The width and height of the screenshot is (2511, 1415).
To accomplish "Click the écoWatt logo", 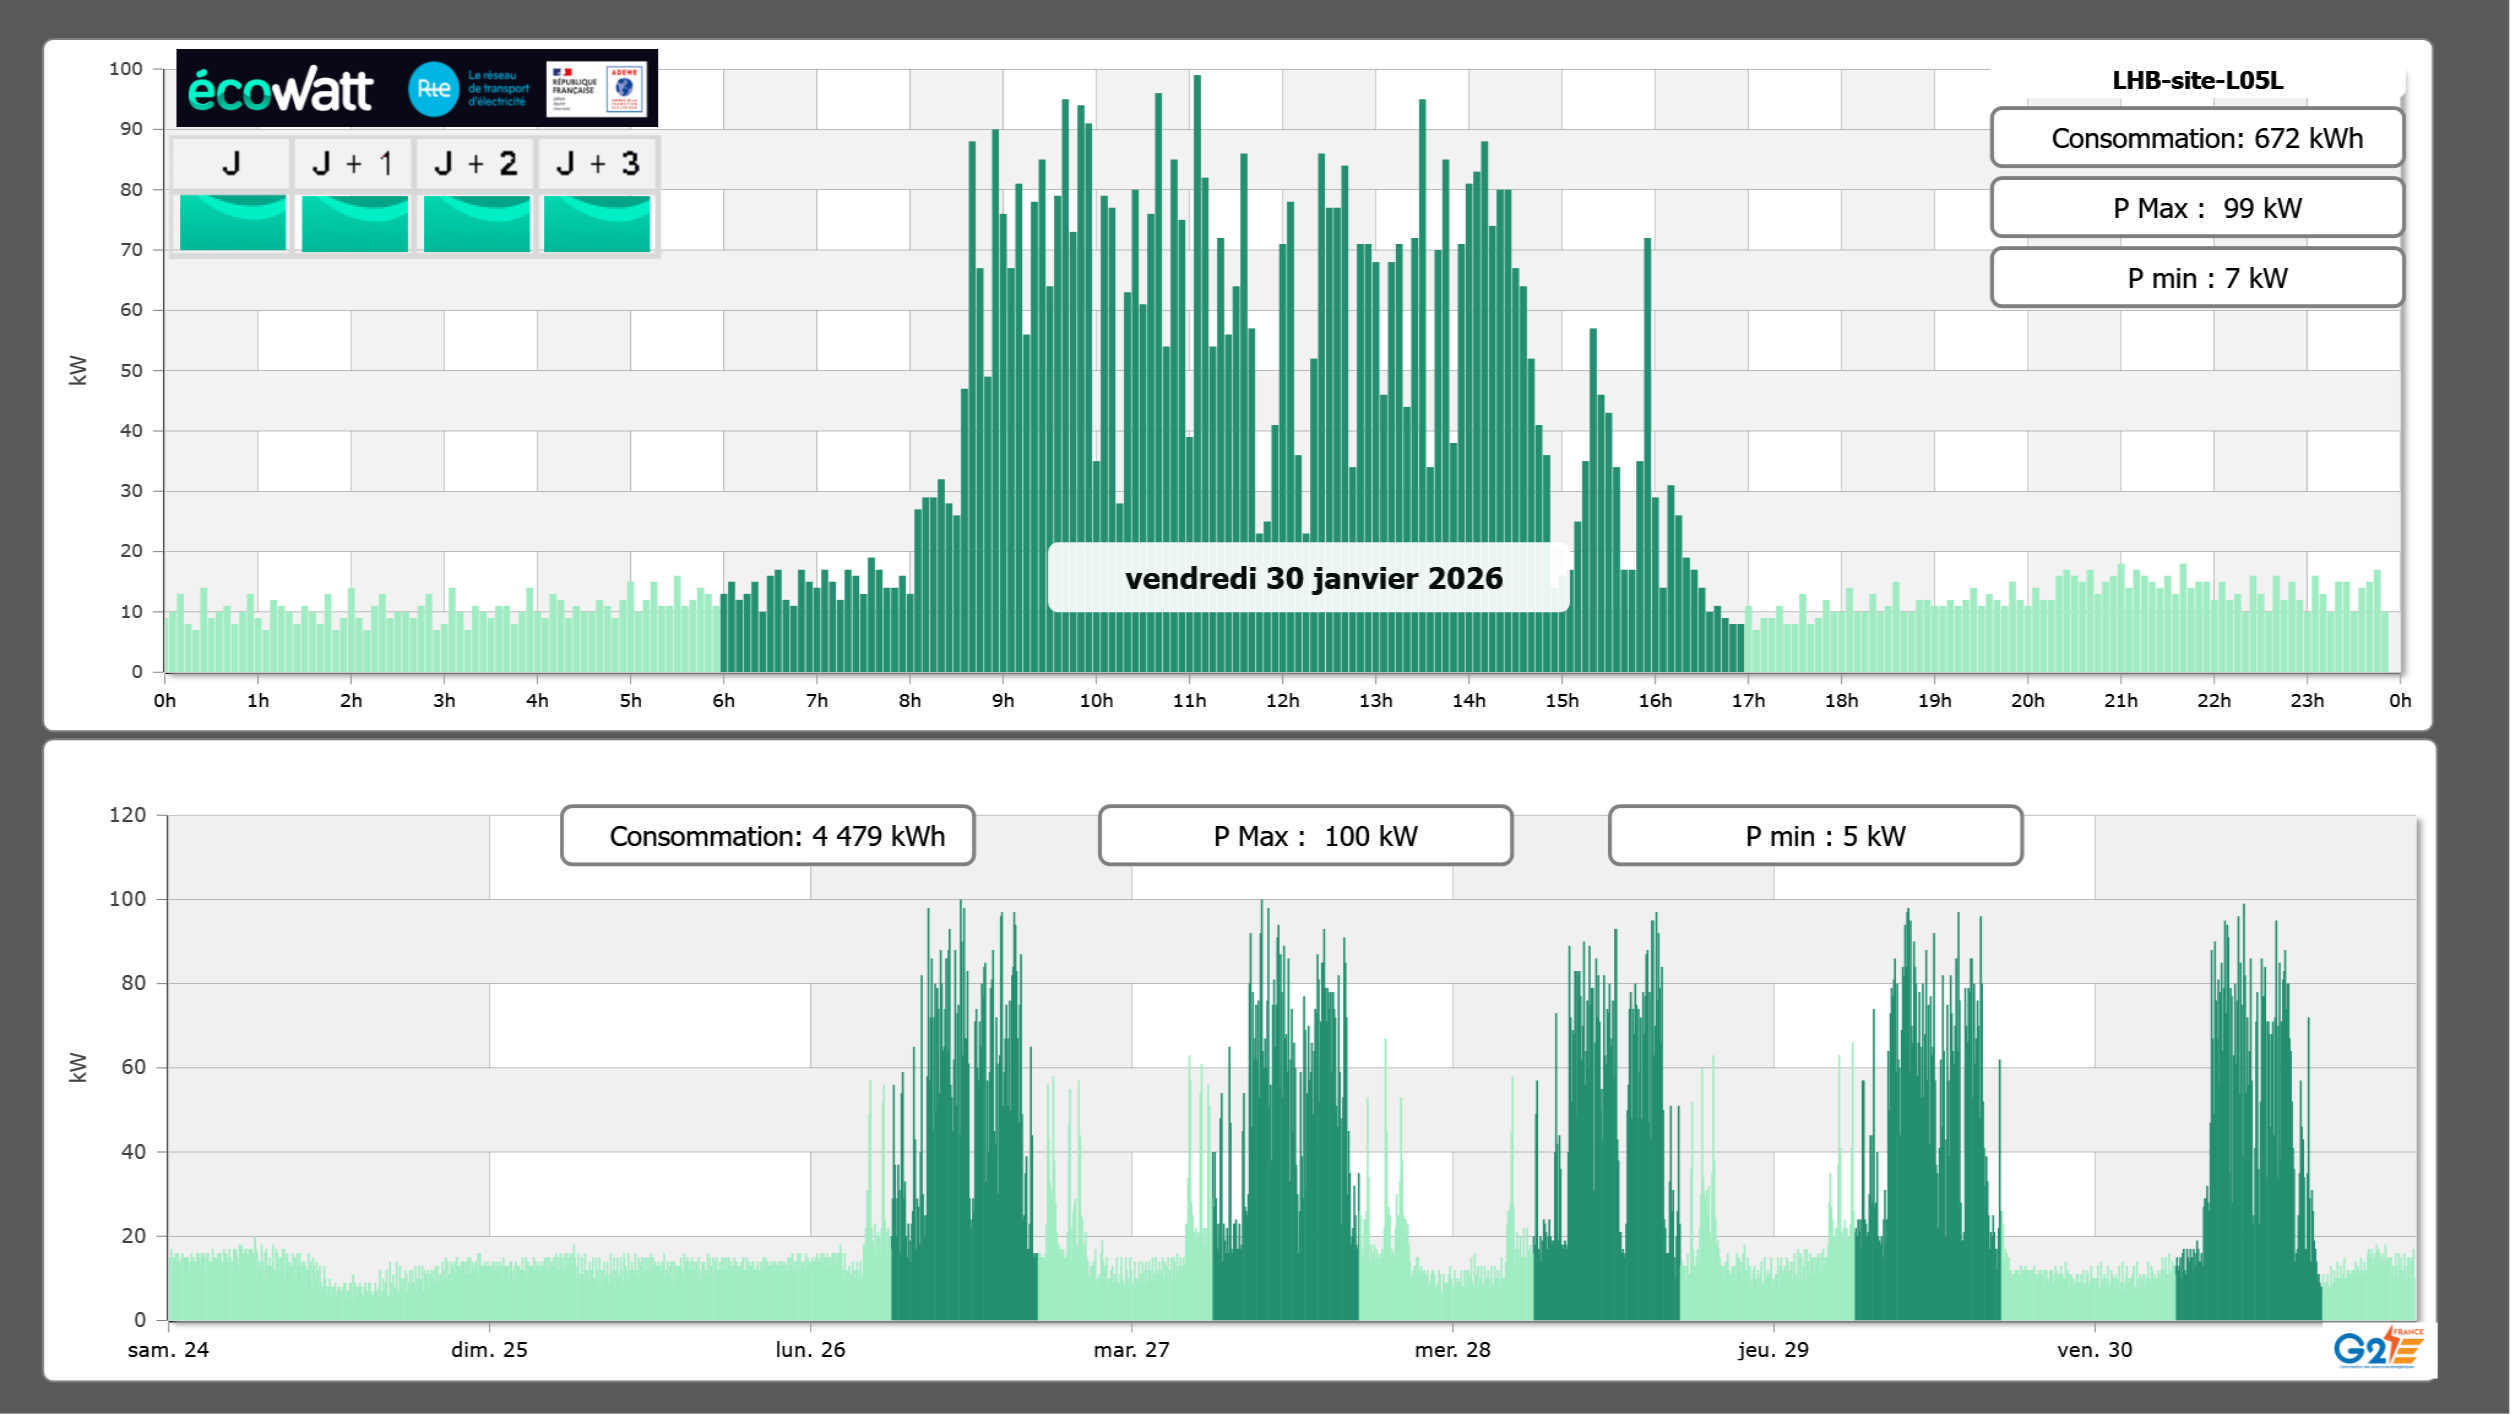I will tap(281, 90).
